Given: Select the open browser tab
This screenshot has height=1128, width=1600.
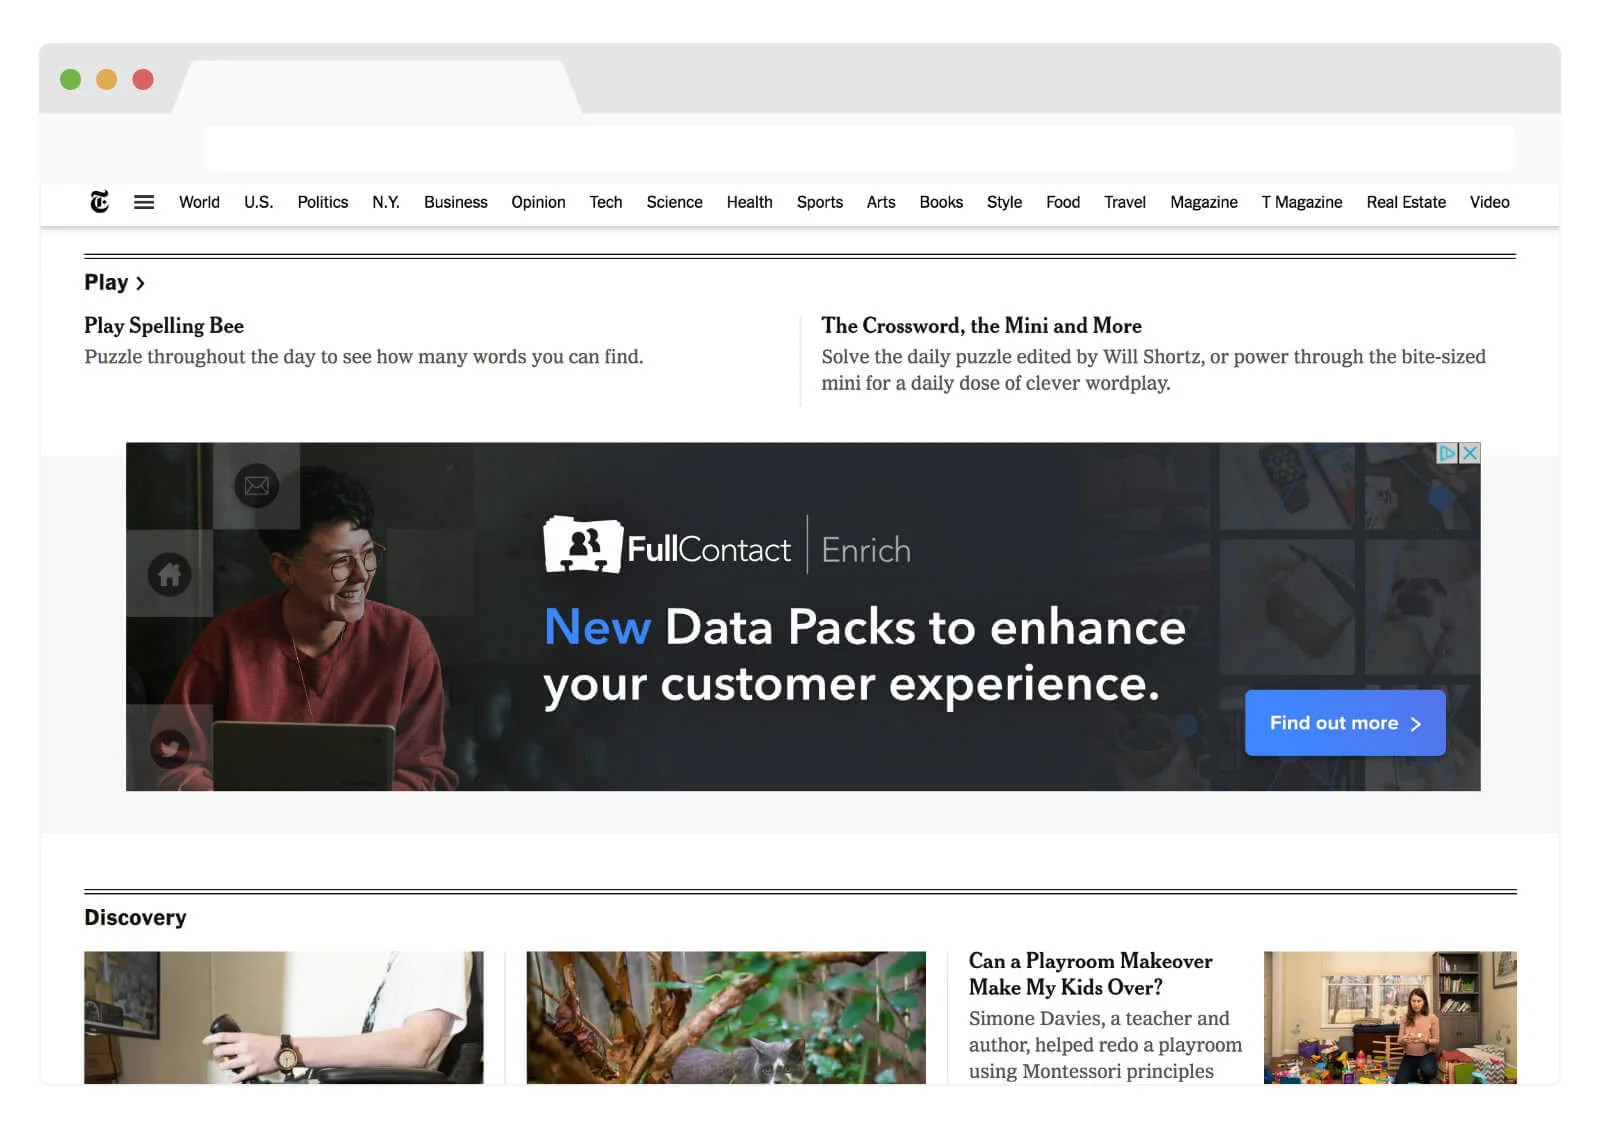Looking at the screenshot, I should [x=377, y=87].
